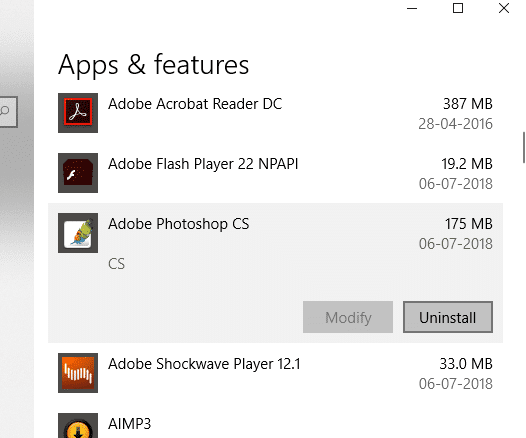Screen dimensions: 526x438
Task: Click the vertical scrollbar thumb
Action: pyautogui.click(x=524, y=147)
